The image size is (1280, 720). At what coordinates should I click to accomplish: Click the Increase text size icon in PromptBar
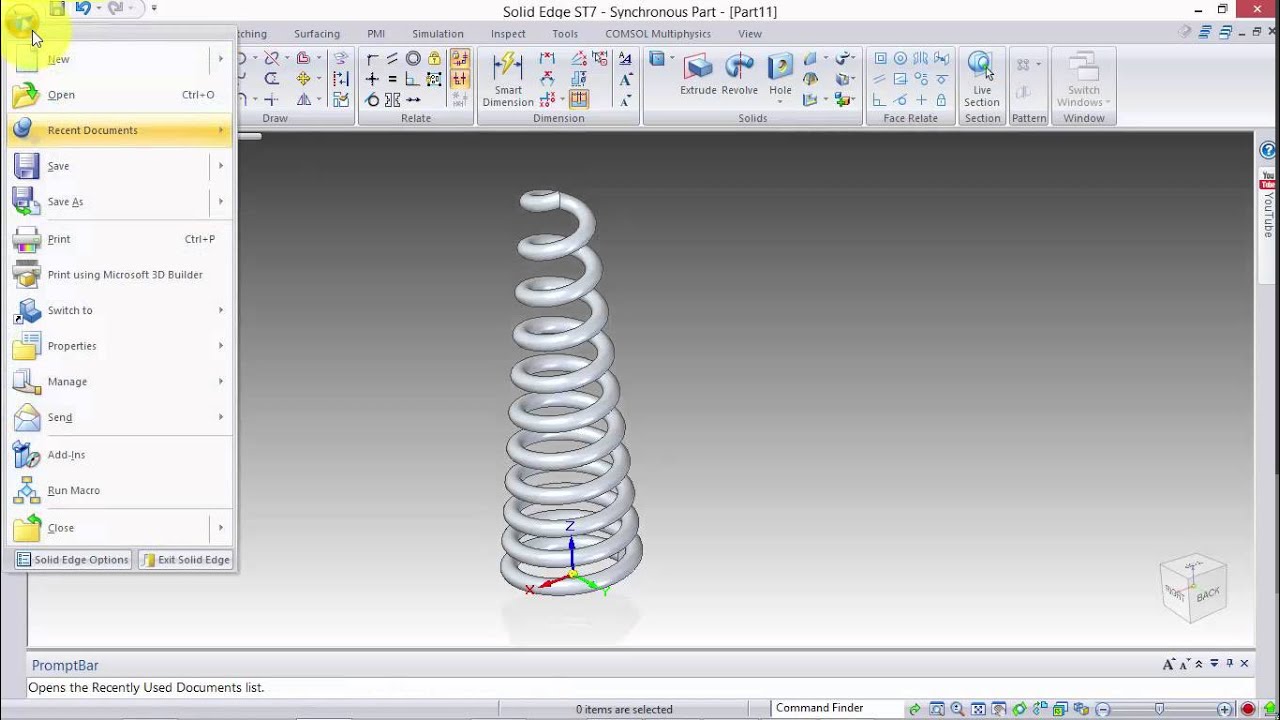pos(1168,664)
